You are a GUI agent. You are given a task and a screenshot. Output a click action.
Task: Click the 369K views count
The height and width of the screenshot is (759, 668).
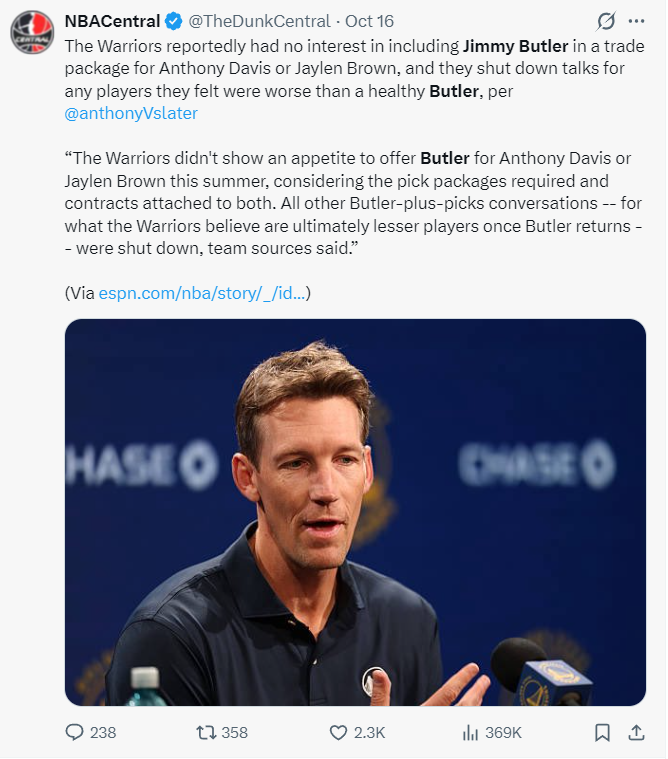tap(503, 733)
